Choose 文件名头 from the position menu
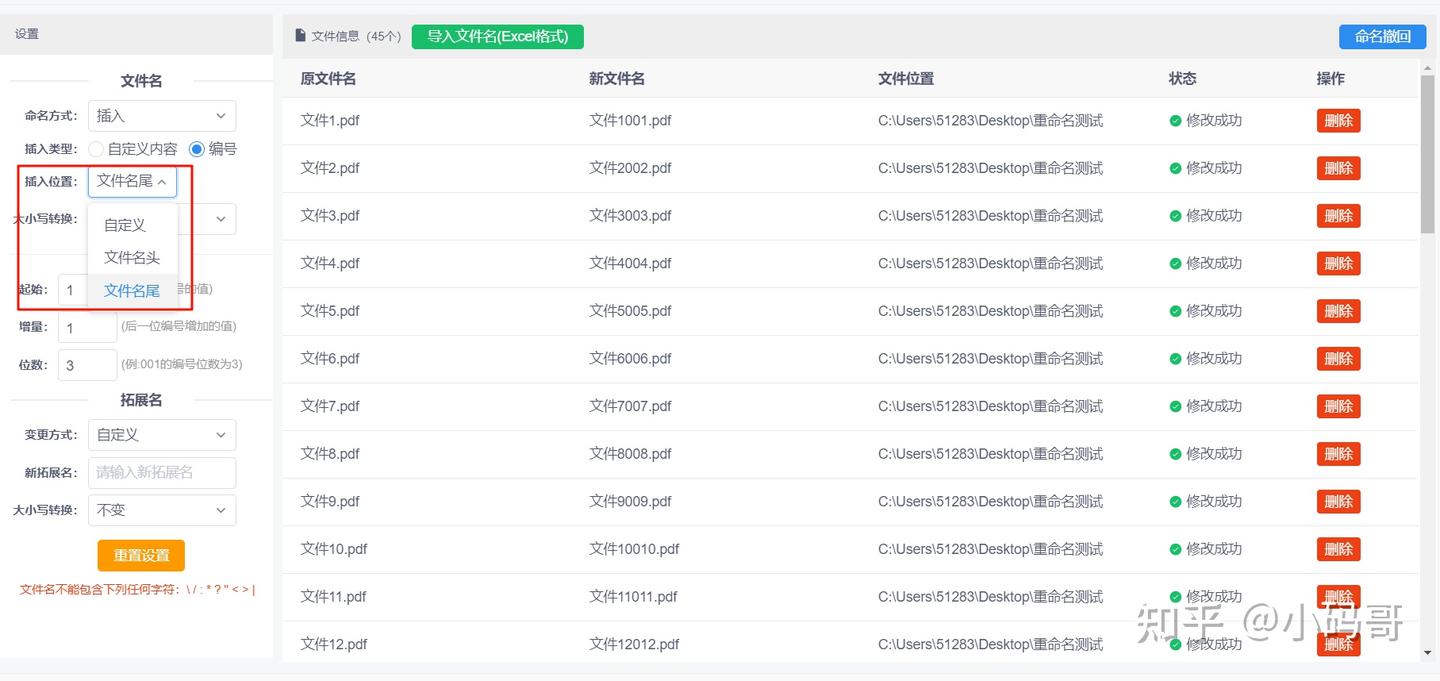 [x=132, y=258]
